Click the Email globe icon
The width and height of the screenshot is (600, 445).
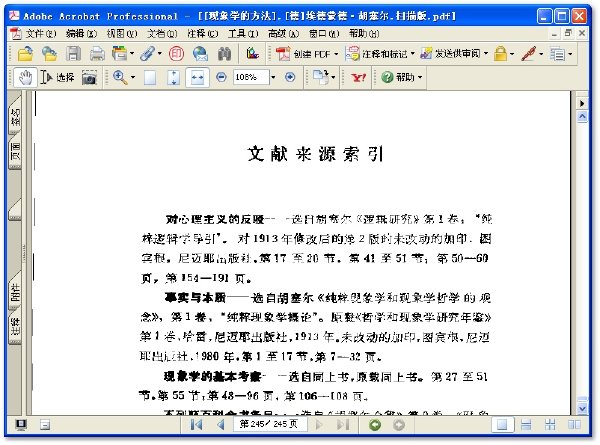[x=200, y=54]
